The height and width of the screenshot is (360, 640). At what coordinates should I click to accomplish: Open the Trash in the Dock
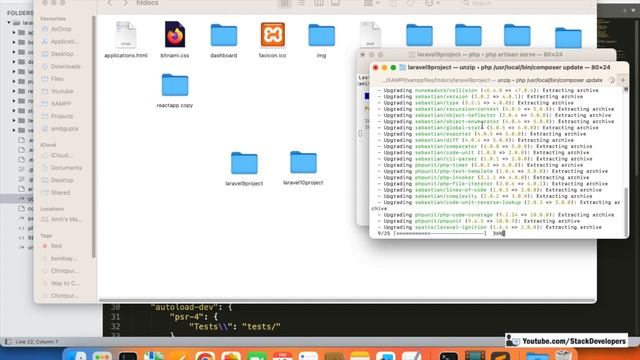click(x=564, y=355)
